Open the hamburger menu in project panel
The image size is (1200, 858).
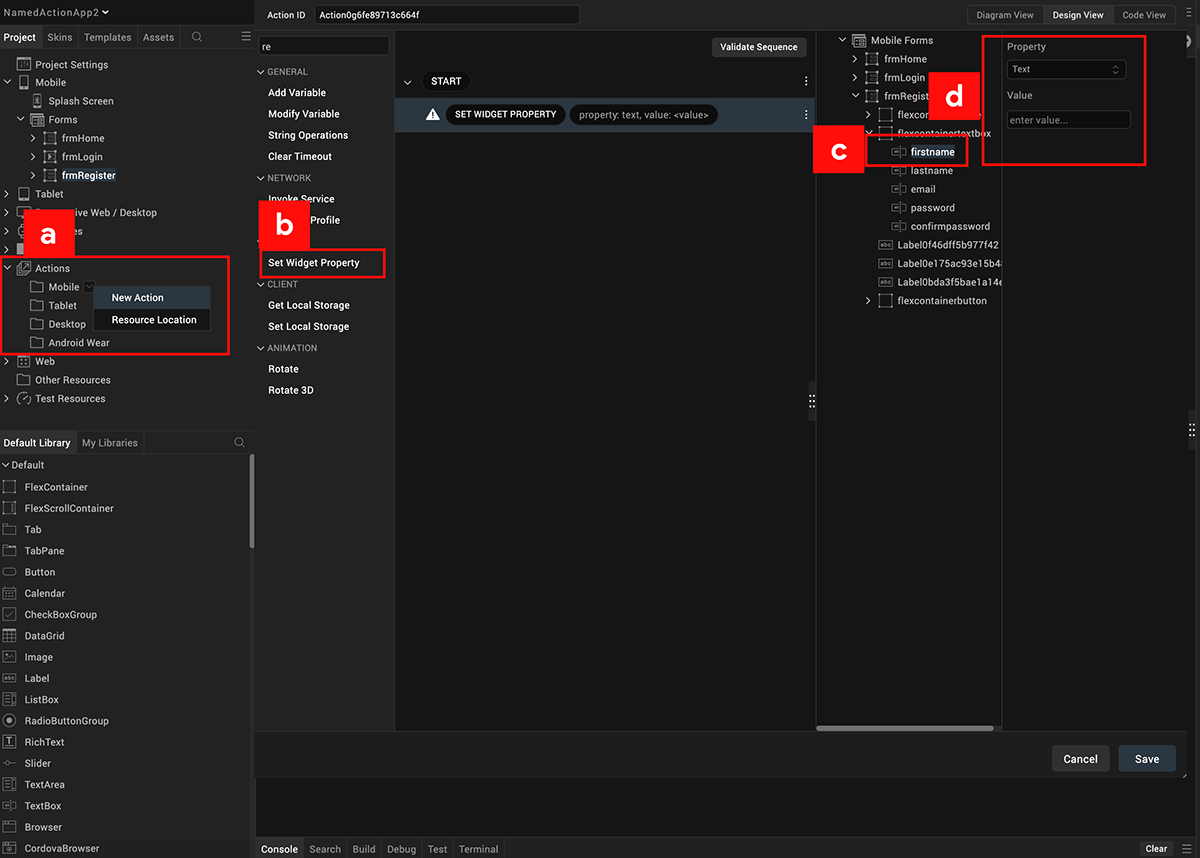point(246,37)
